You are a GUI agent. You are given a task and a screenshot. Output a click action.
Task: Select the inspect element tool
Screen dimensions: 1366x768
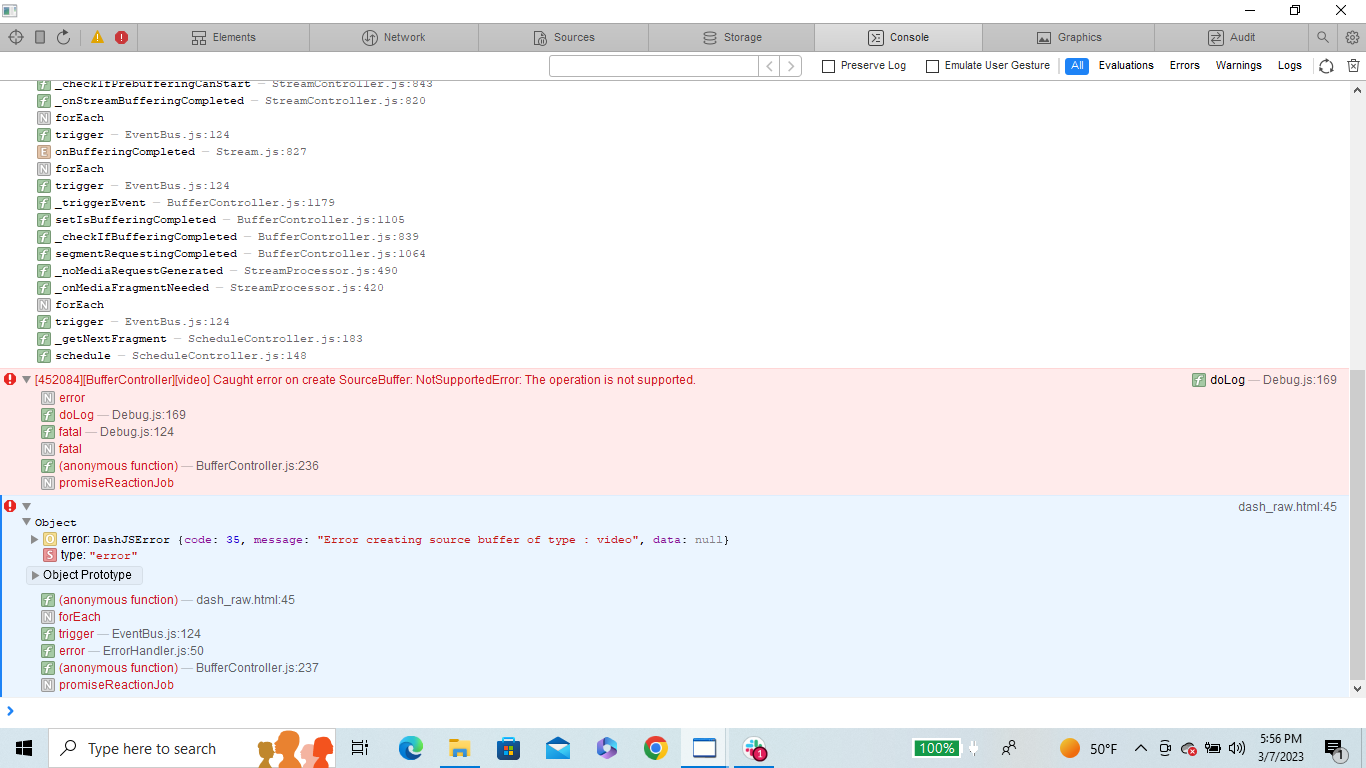pos(15,37)
